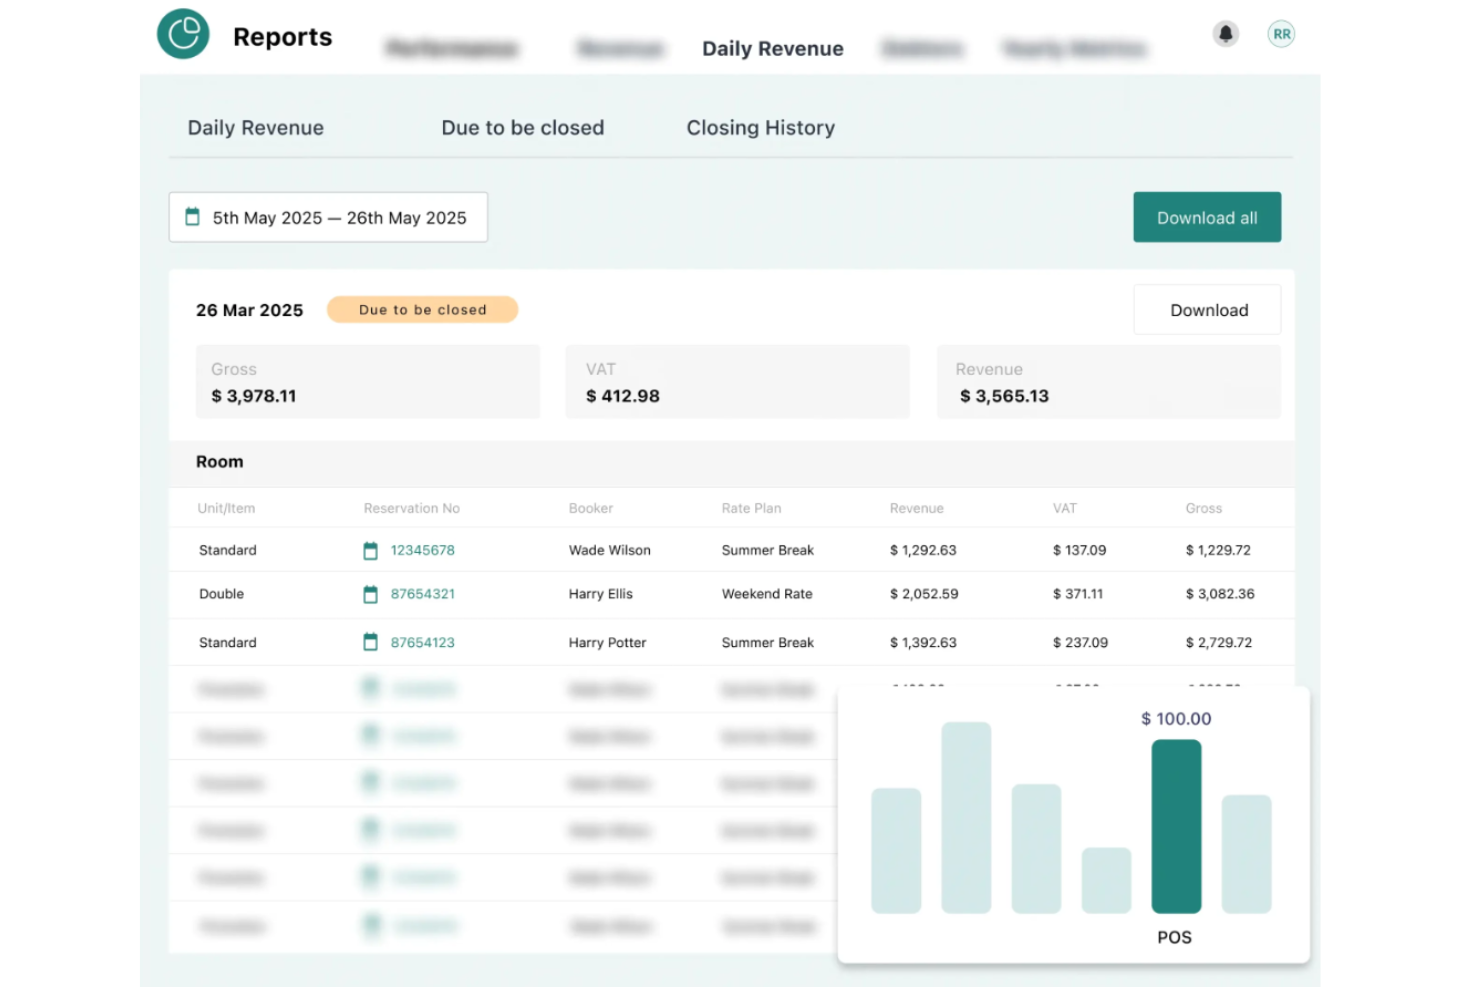The image size is (1480, 987).
Task: Click the Download all button
Action: point(1206,217)
